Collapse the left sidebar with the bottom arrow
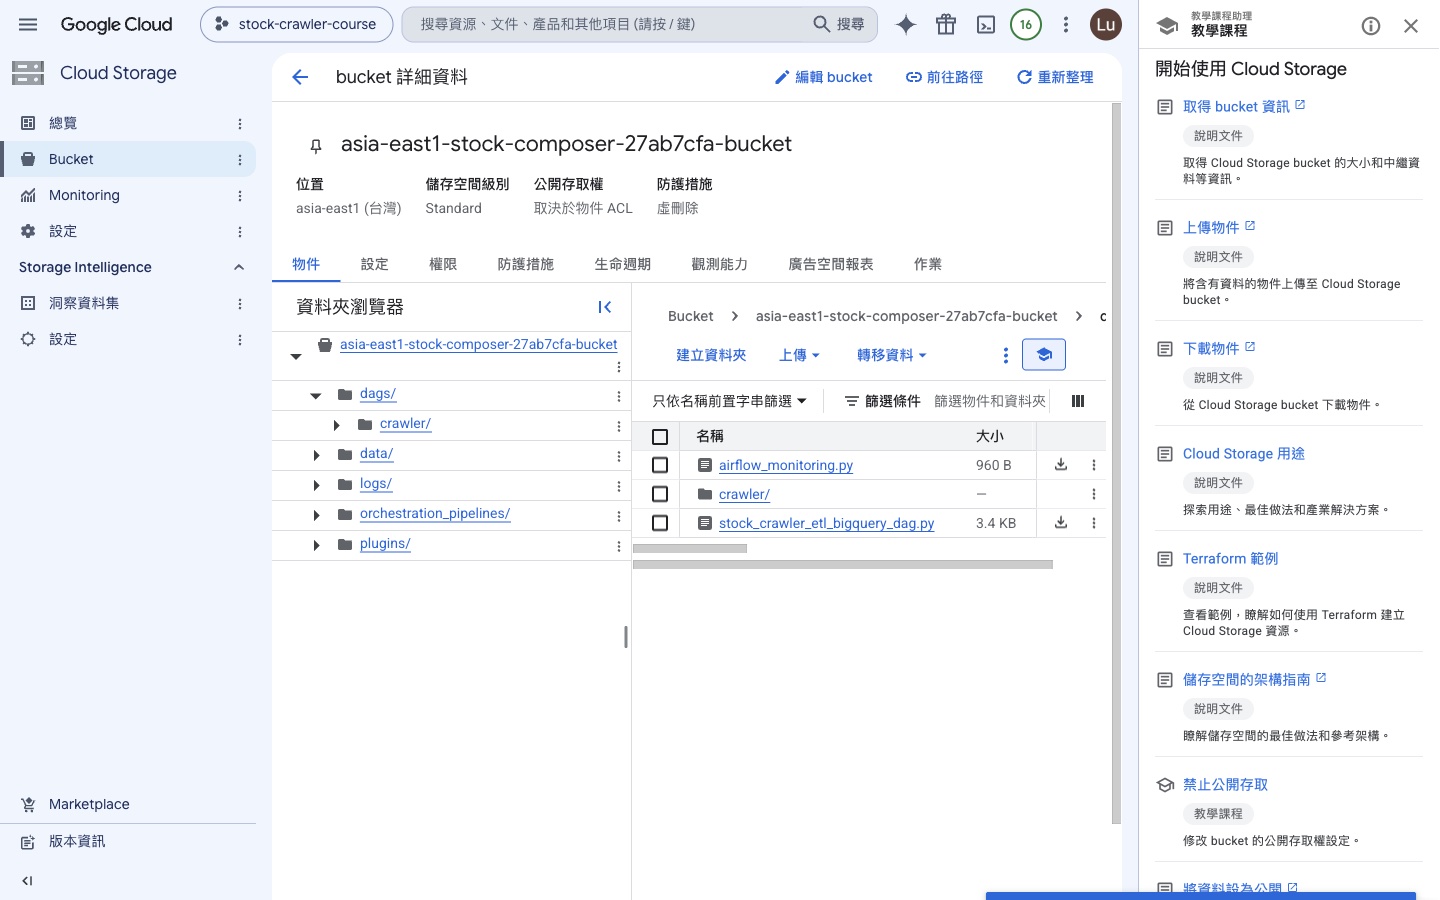Image resolution: width=1440 pixels, height=900 pixels. (x=28, y=881)
